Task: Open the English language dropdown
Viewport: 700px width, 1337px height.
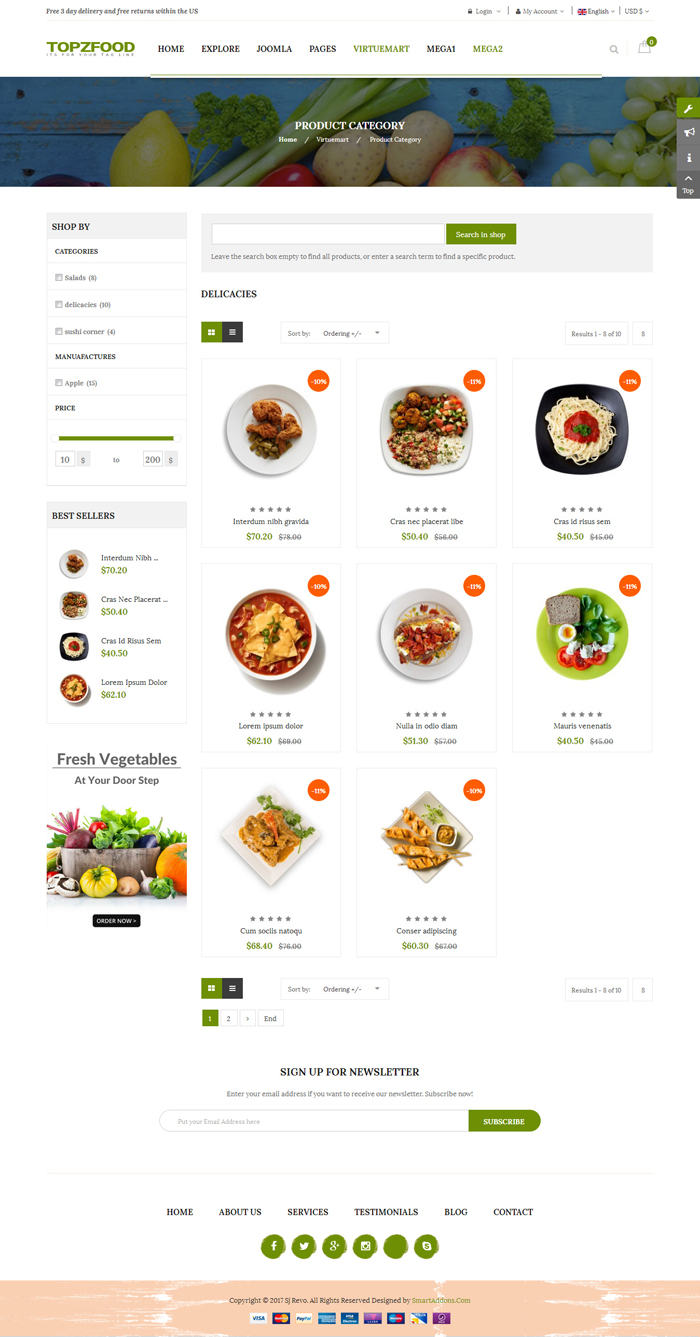Action: click(597, 11)
